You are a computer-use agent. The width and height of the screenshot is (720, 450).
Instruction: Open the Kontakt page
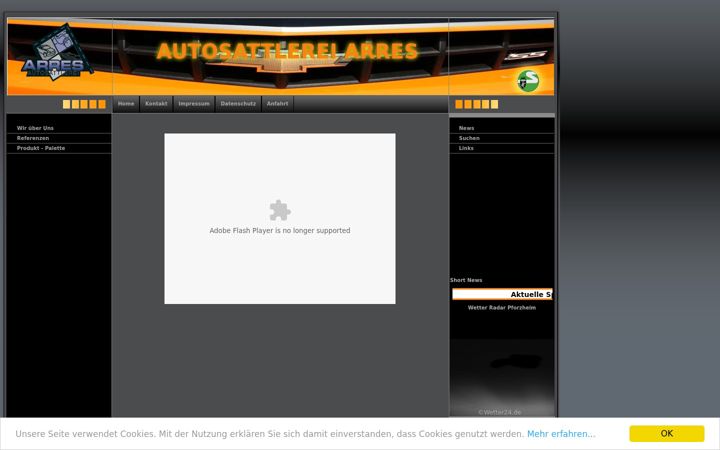point(156,104)
